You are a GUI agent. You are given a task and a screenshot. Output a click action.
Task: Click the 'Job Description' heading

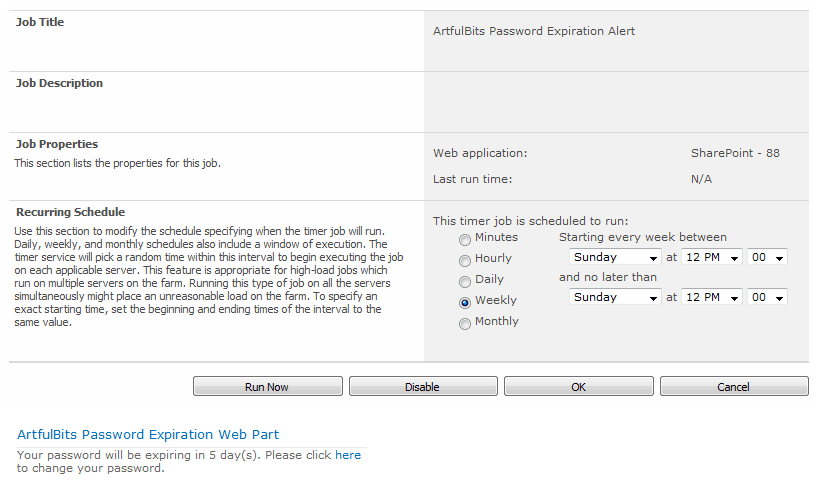(59, 83)
